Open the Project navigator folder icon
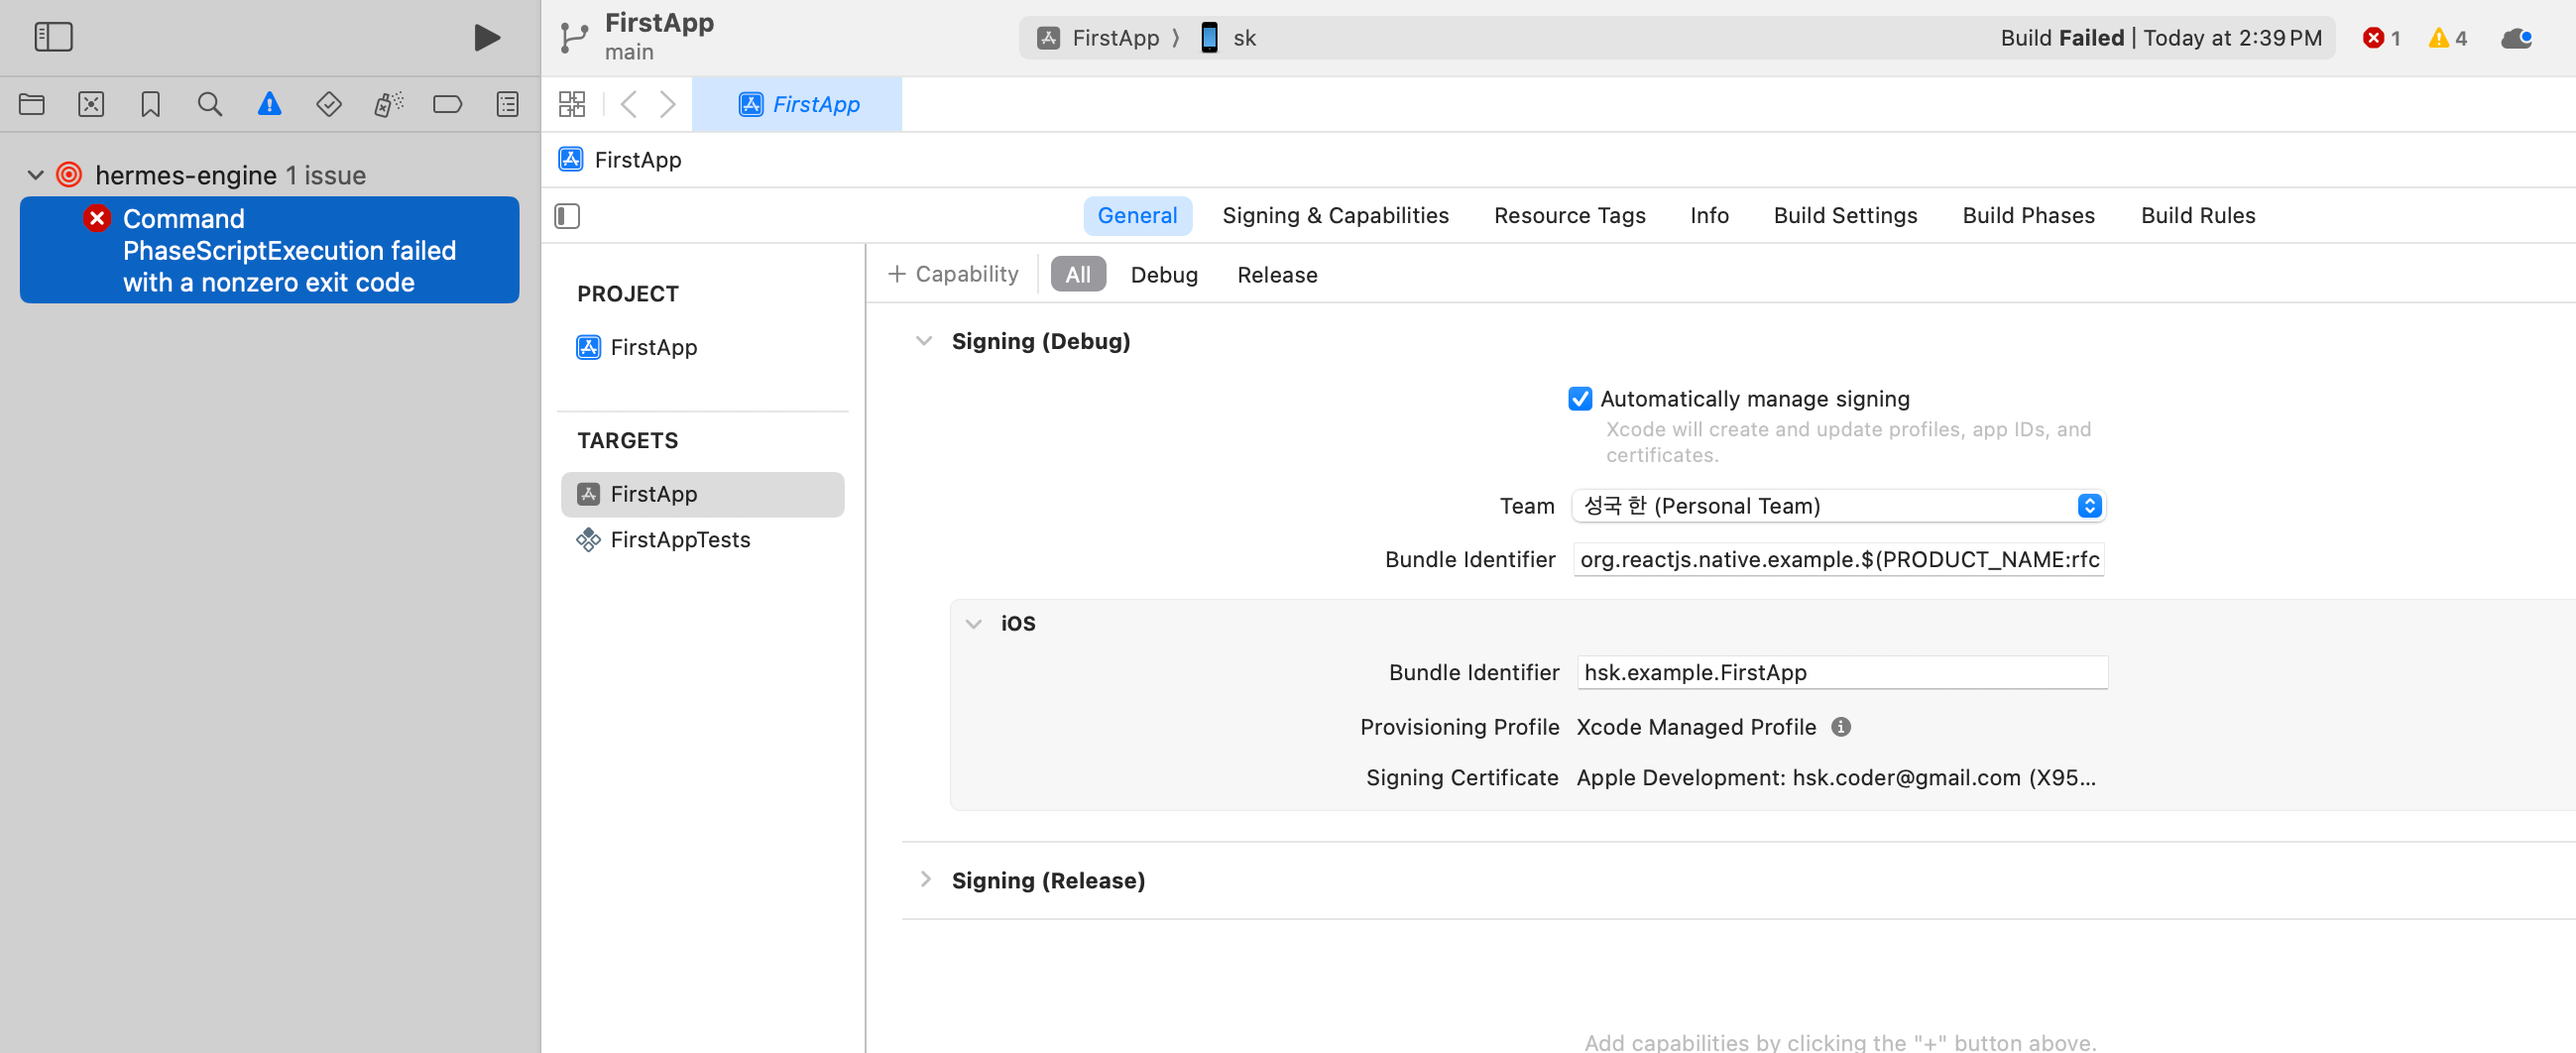This screenshot has width=2576, height=1053. 32,104
